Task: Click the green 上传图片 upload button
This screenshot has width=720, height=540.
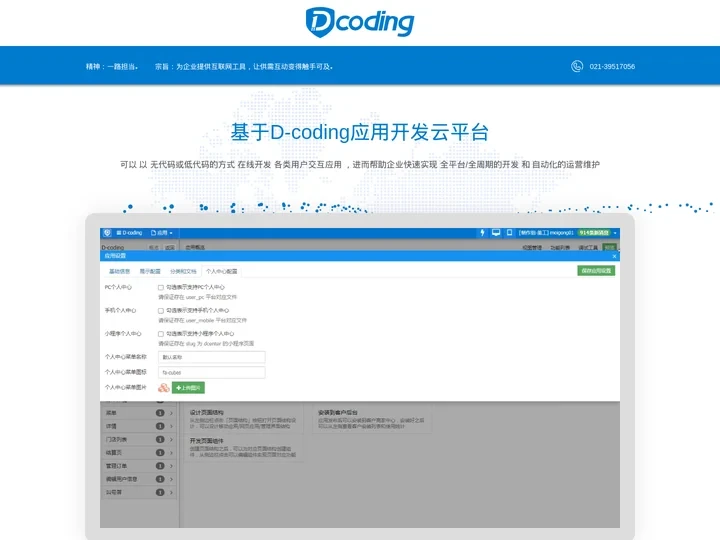Action: point(188,388)
